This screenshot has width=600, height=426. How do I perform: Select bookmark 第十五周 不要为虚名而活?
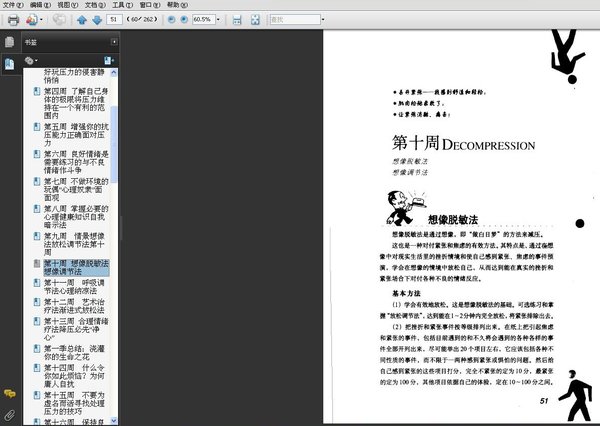click(x=74, y=403)
